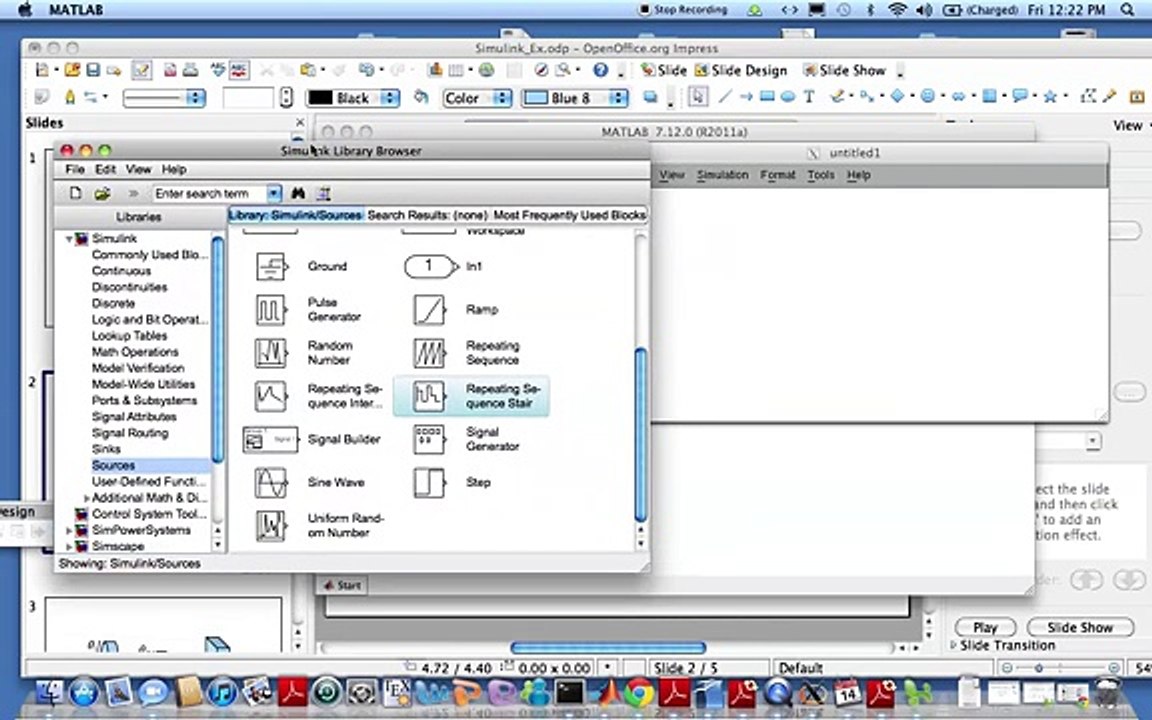The height and width of the screenshot is (720, 1152).
Task: Select the Uniform Random Number block icon
Action: [270, 526]
